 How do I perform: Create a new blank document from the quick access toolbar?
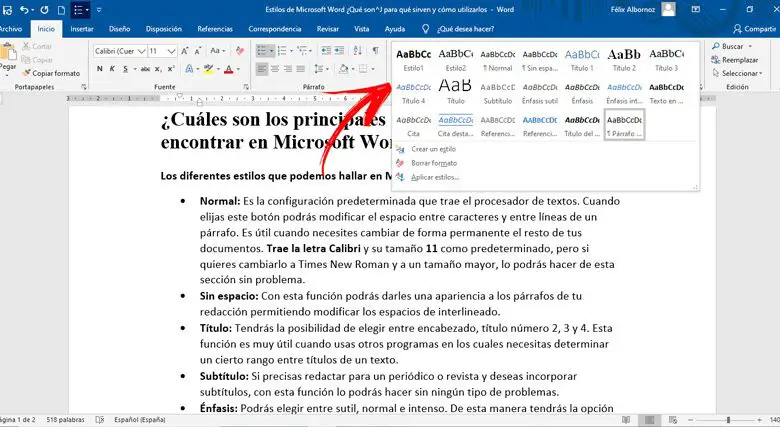pyautogui.click(x=61, y=9)
